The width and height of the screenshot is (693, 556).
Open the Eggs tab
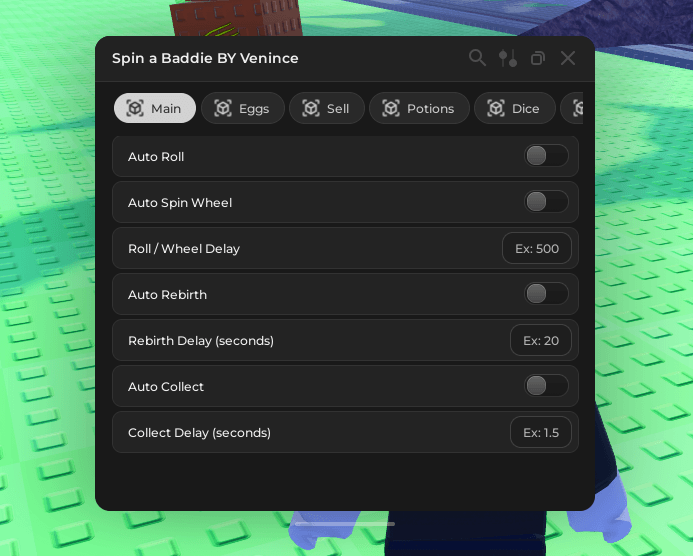(243, 108)
